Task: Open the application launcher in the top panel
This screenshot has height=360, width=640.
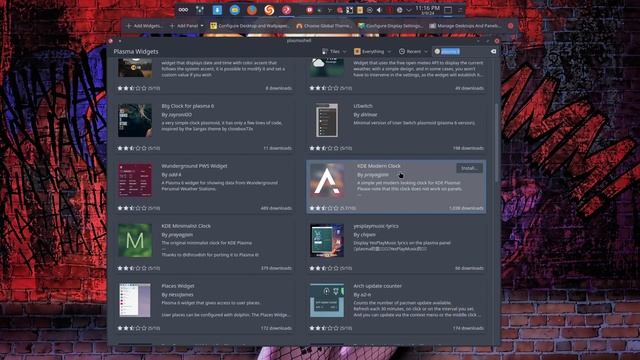Action: pos(183,10)
